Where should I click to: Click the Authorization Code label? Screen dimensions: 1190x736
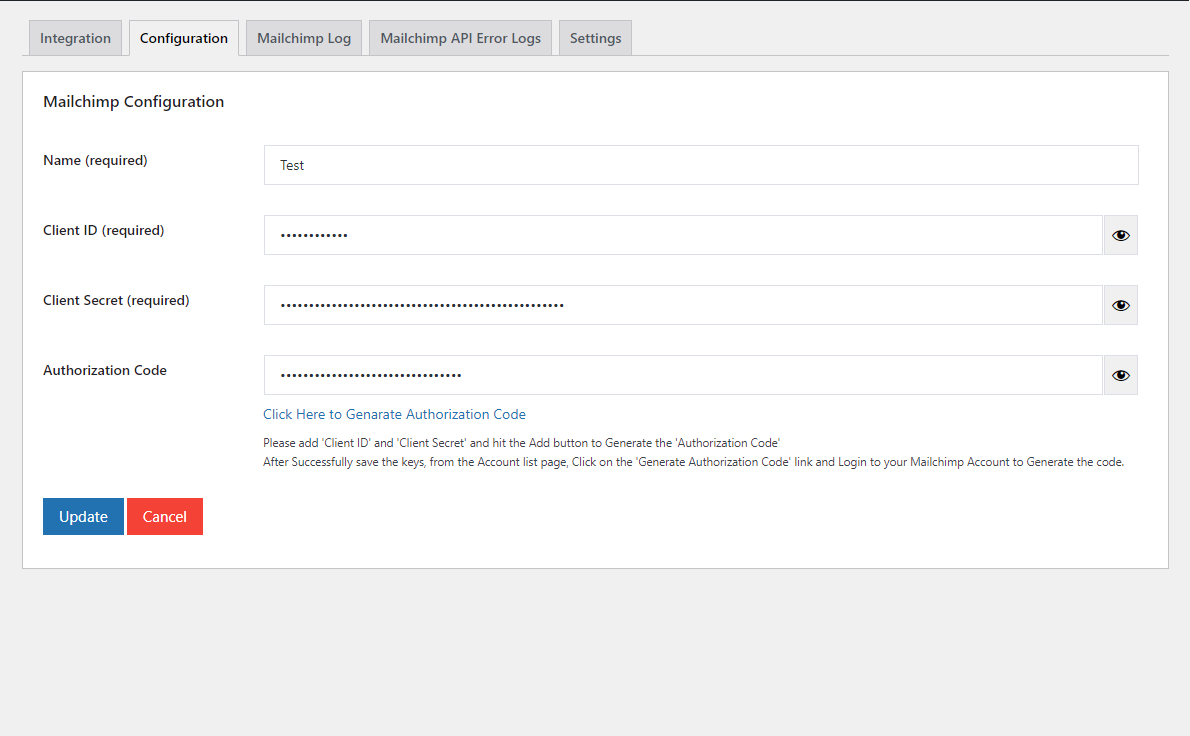[105, 370]
